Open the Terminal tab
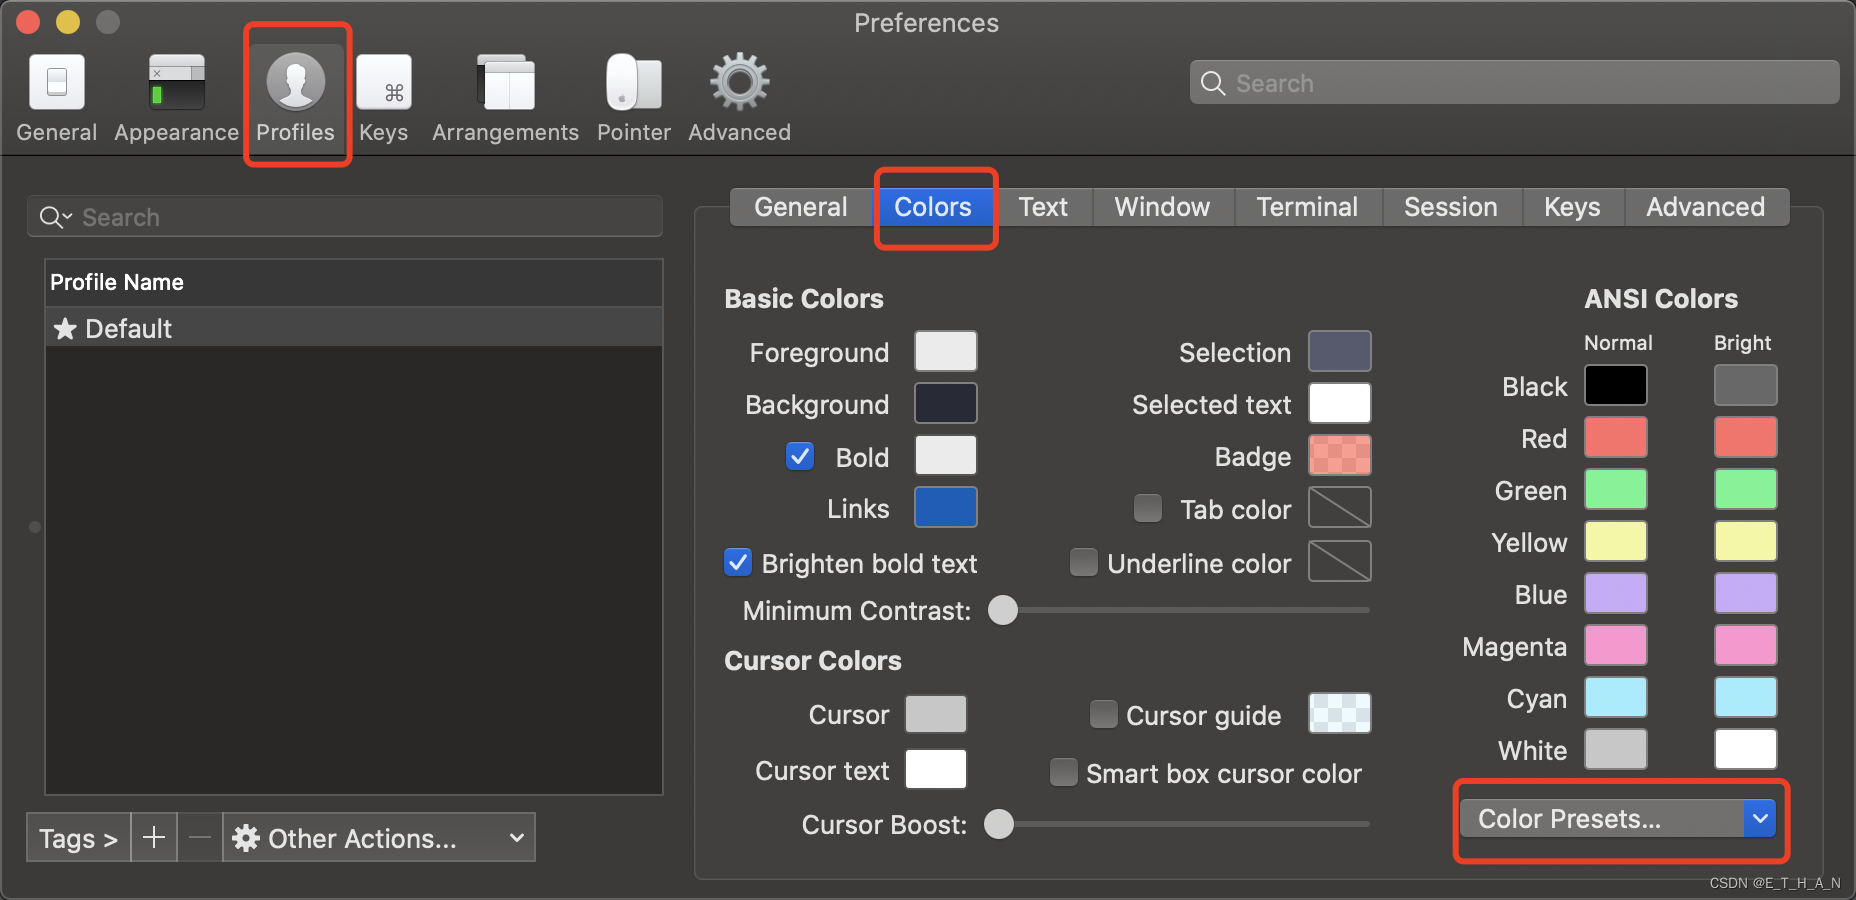This screenshot has width=1856, height=900. click(1307, 207)
